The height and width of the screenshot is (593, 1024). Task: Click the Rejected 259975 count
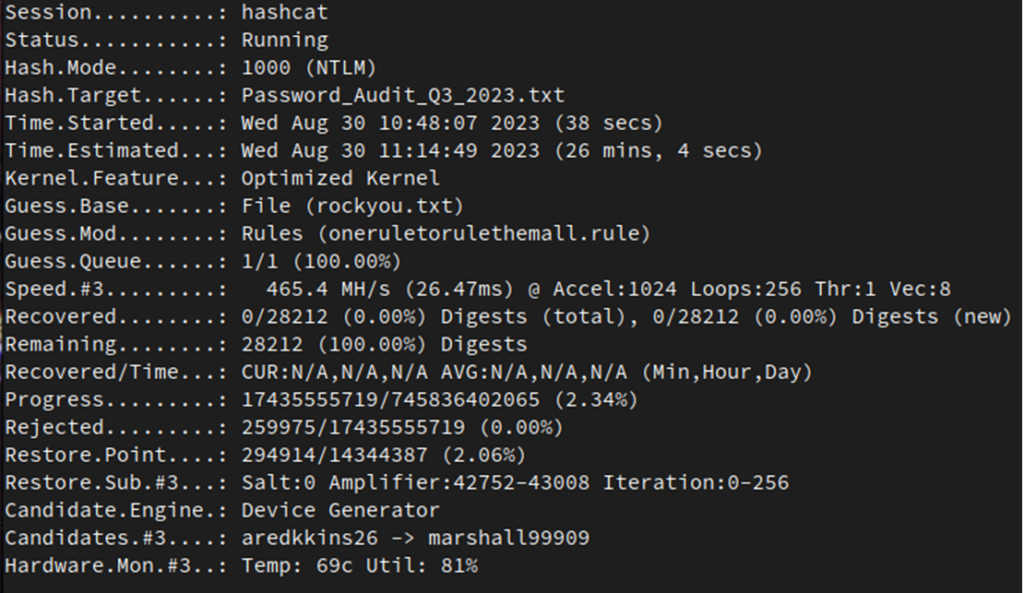[278, 427]
